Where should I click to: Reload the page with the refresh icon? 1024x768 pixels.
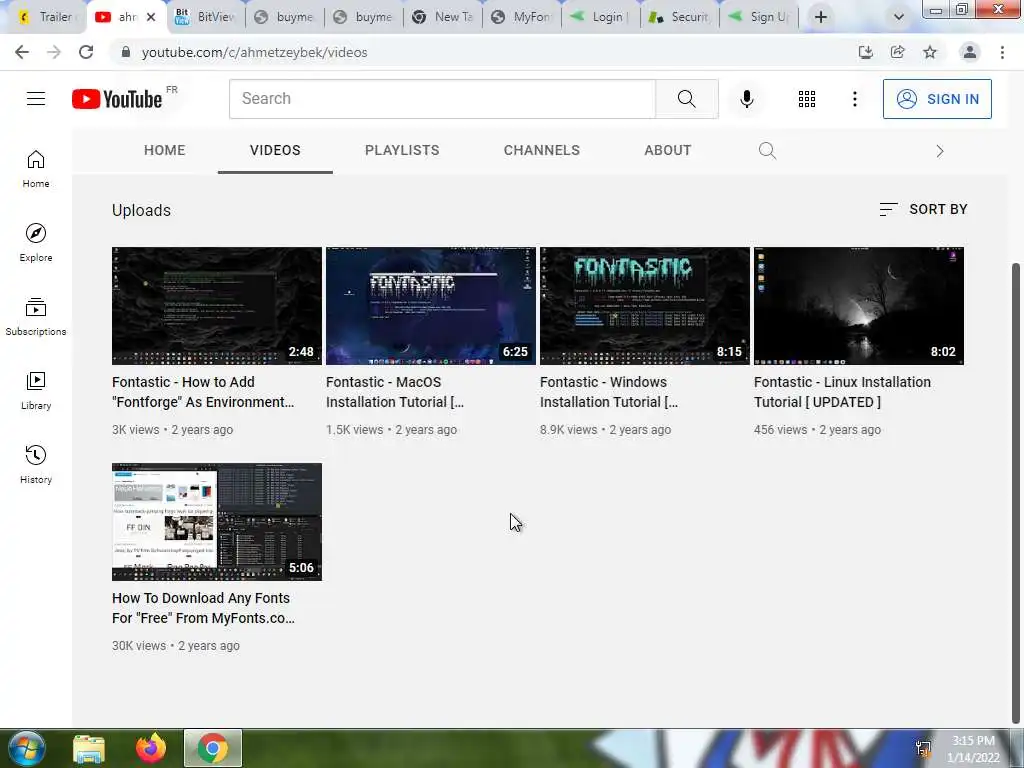click(x=86, y=52)
